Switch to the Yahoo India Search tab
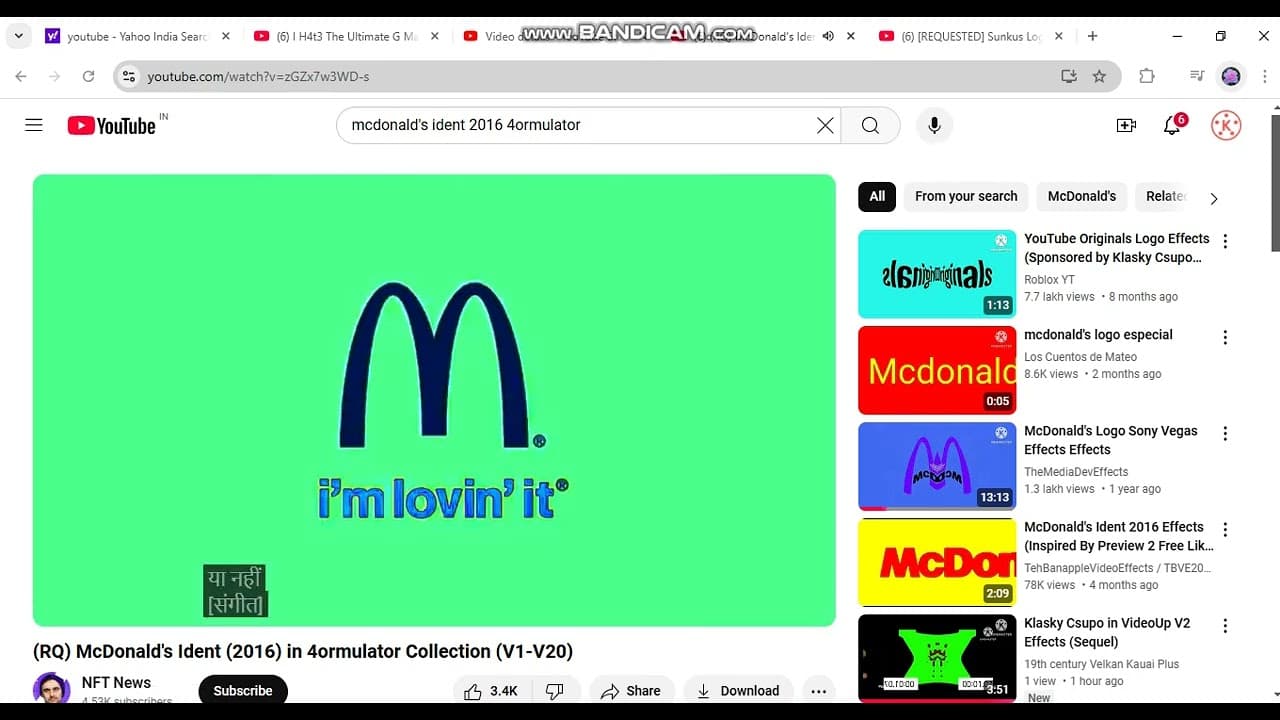 [x=137, y=36]
